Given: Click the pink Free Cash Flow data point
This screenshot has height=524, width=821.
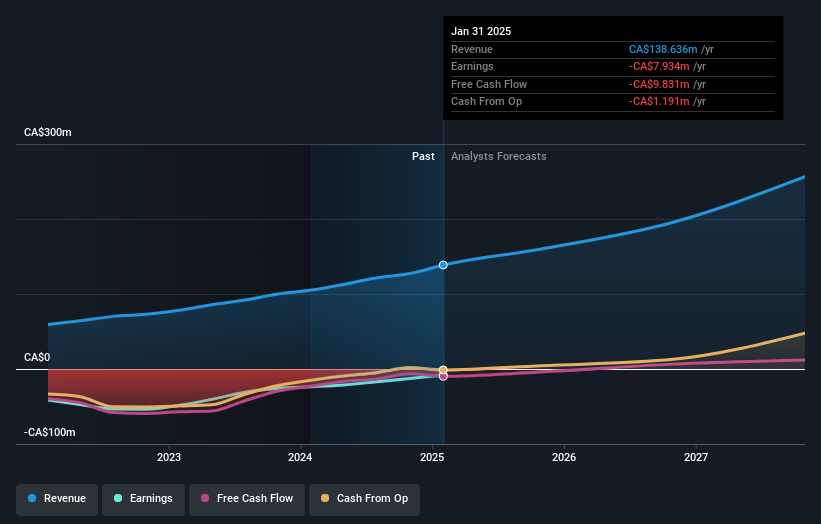Looking at the screenshot, I should tap(443, 376).
